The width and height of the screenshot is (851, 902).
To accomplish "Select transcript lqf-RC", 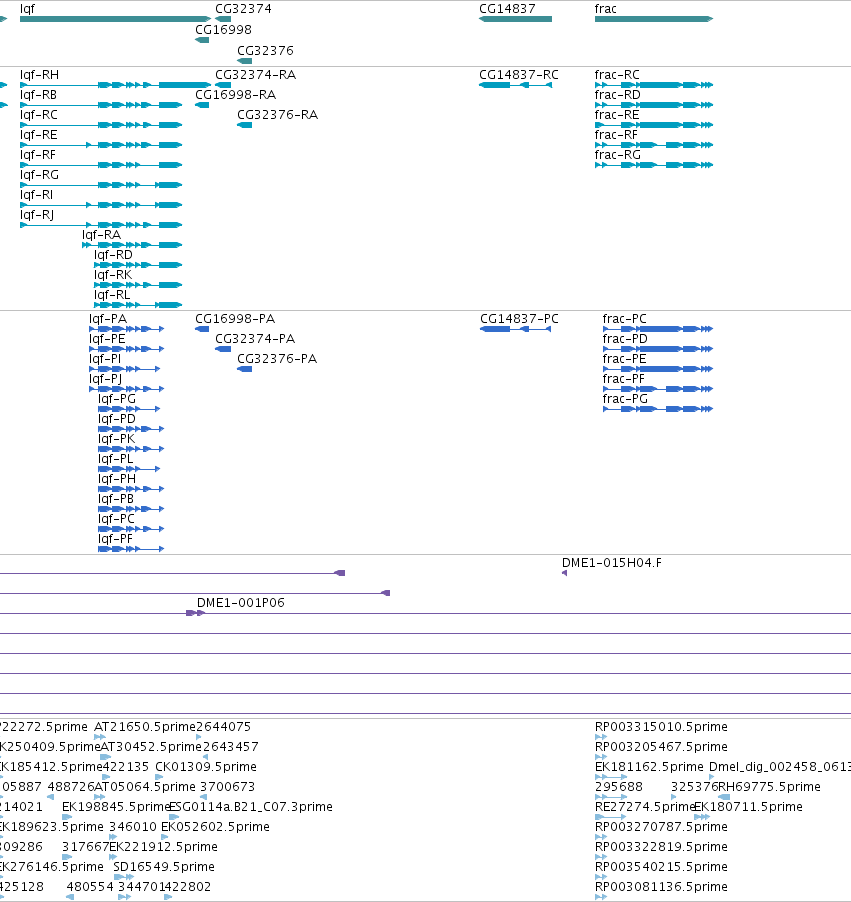I will pyautogui.click(x=101, y=125).
